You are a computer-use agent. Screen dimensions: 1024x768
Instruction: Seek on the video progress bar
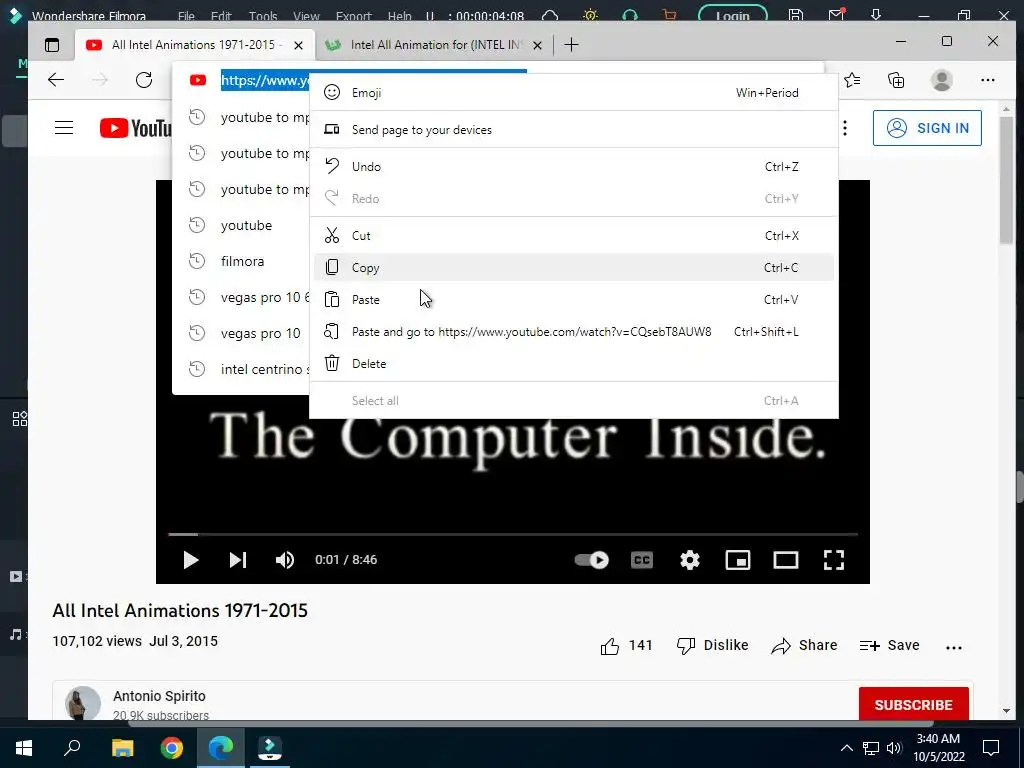pos(513,534)
